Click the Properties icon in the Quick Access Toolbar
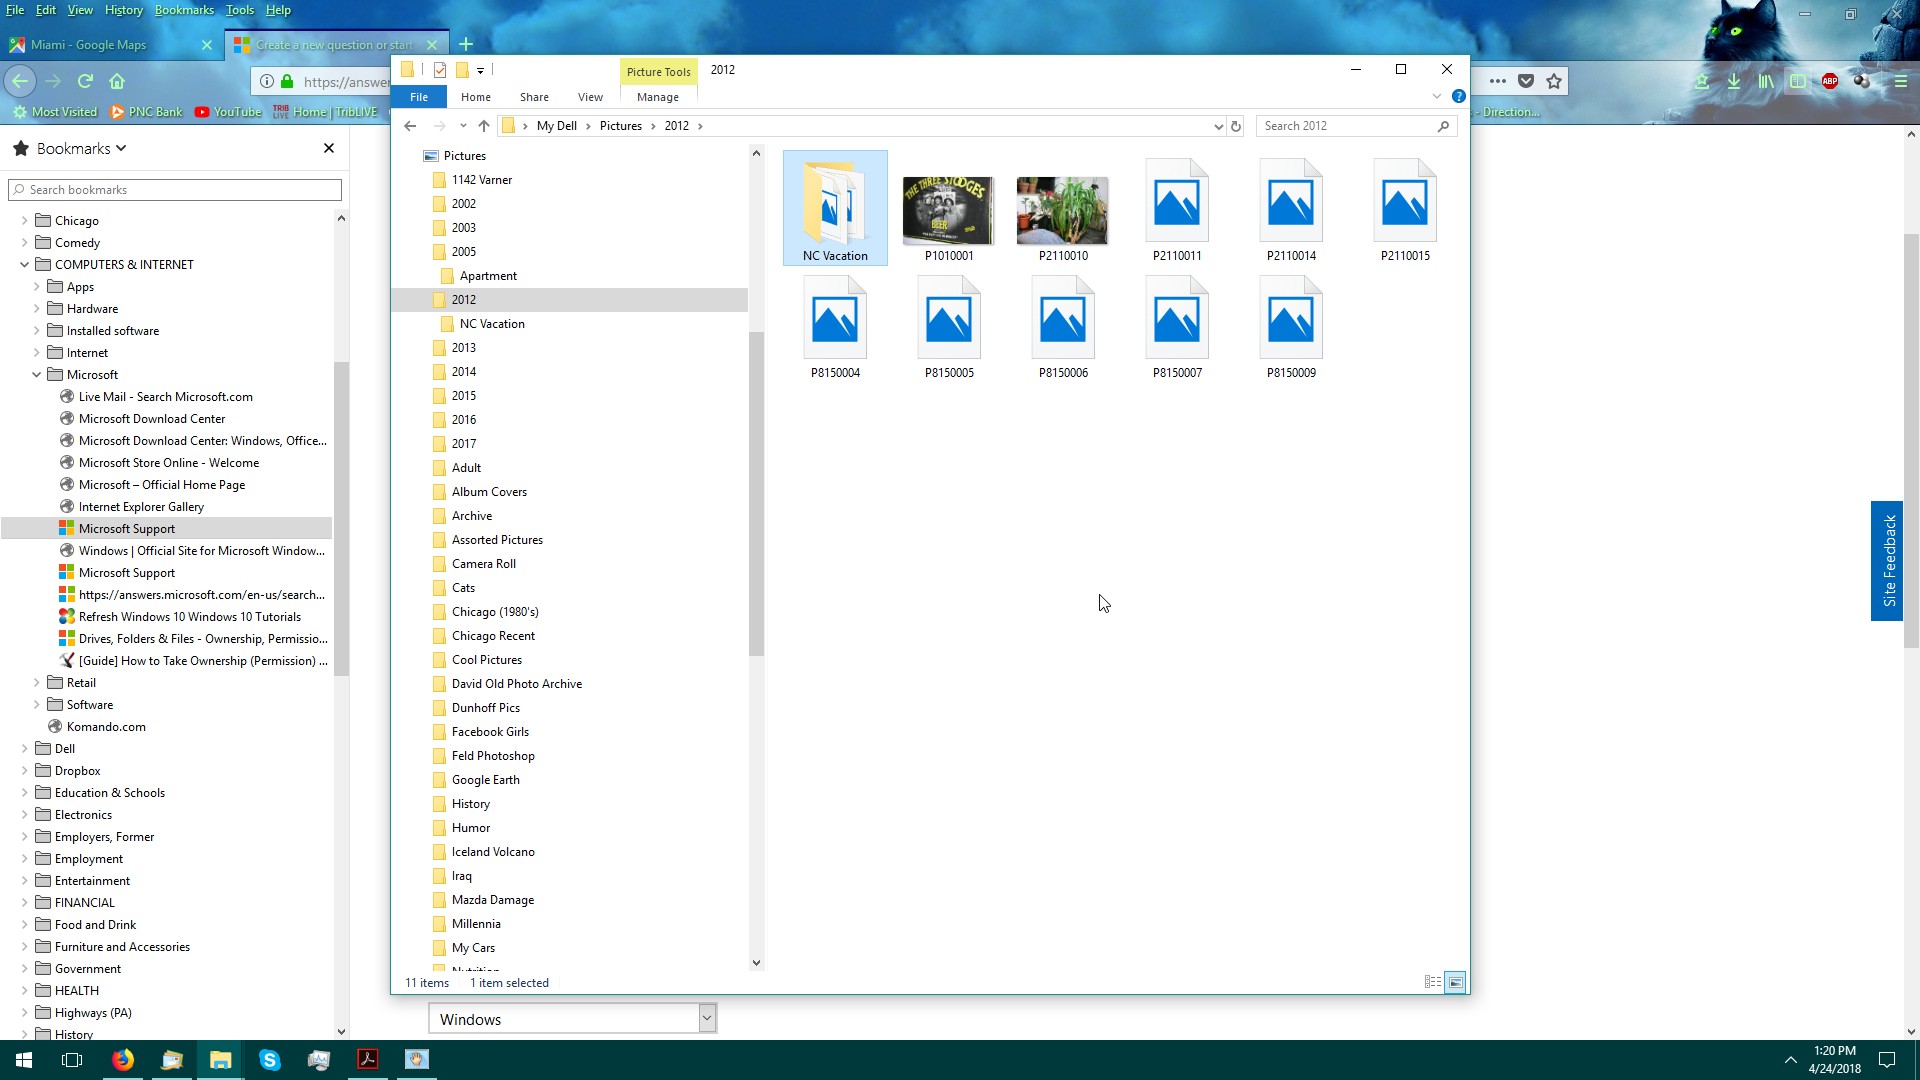This screenshot has width=1920, height=1080. click(x=440, y=70)
